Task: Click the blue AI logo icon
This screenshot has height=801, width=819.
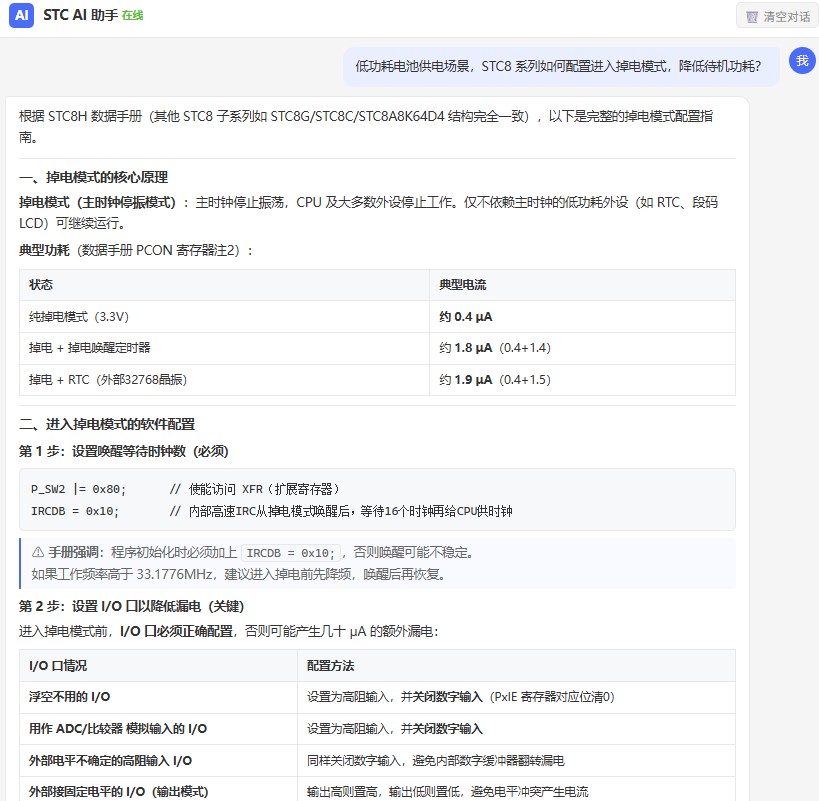Action: (x=21, y=15)
